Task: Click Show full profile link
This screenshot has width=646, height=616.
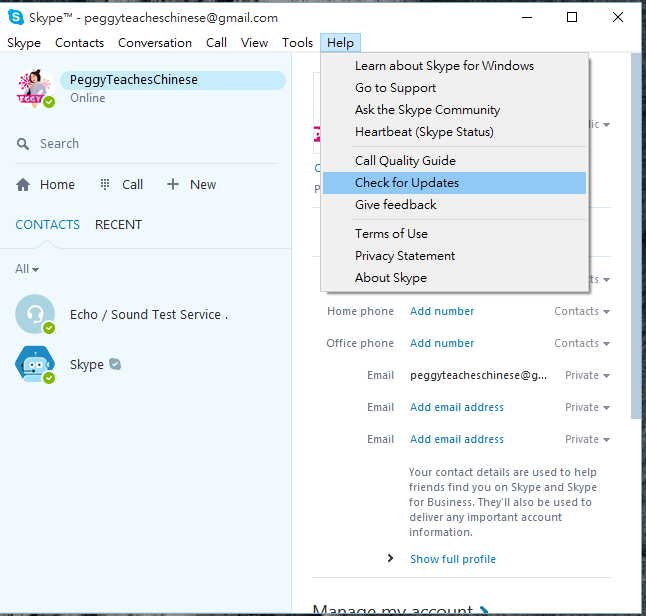Action: click(453, 559)
